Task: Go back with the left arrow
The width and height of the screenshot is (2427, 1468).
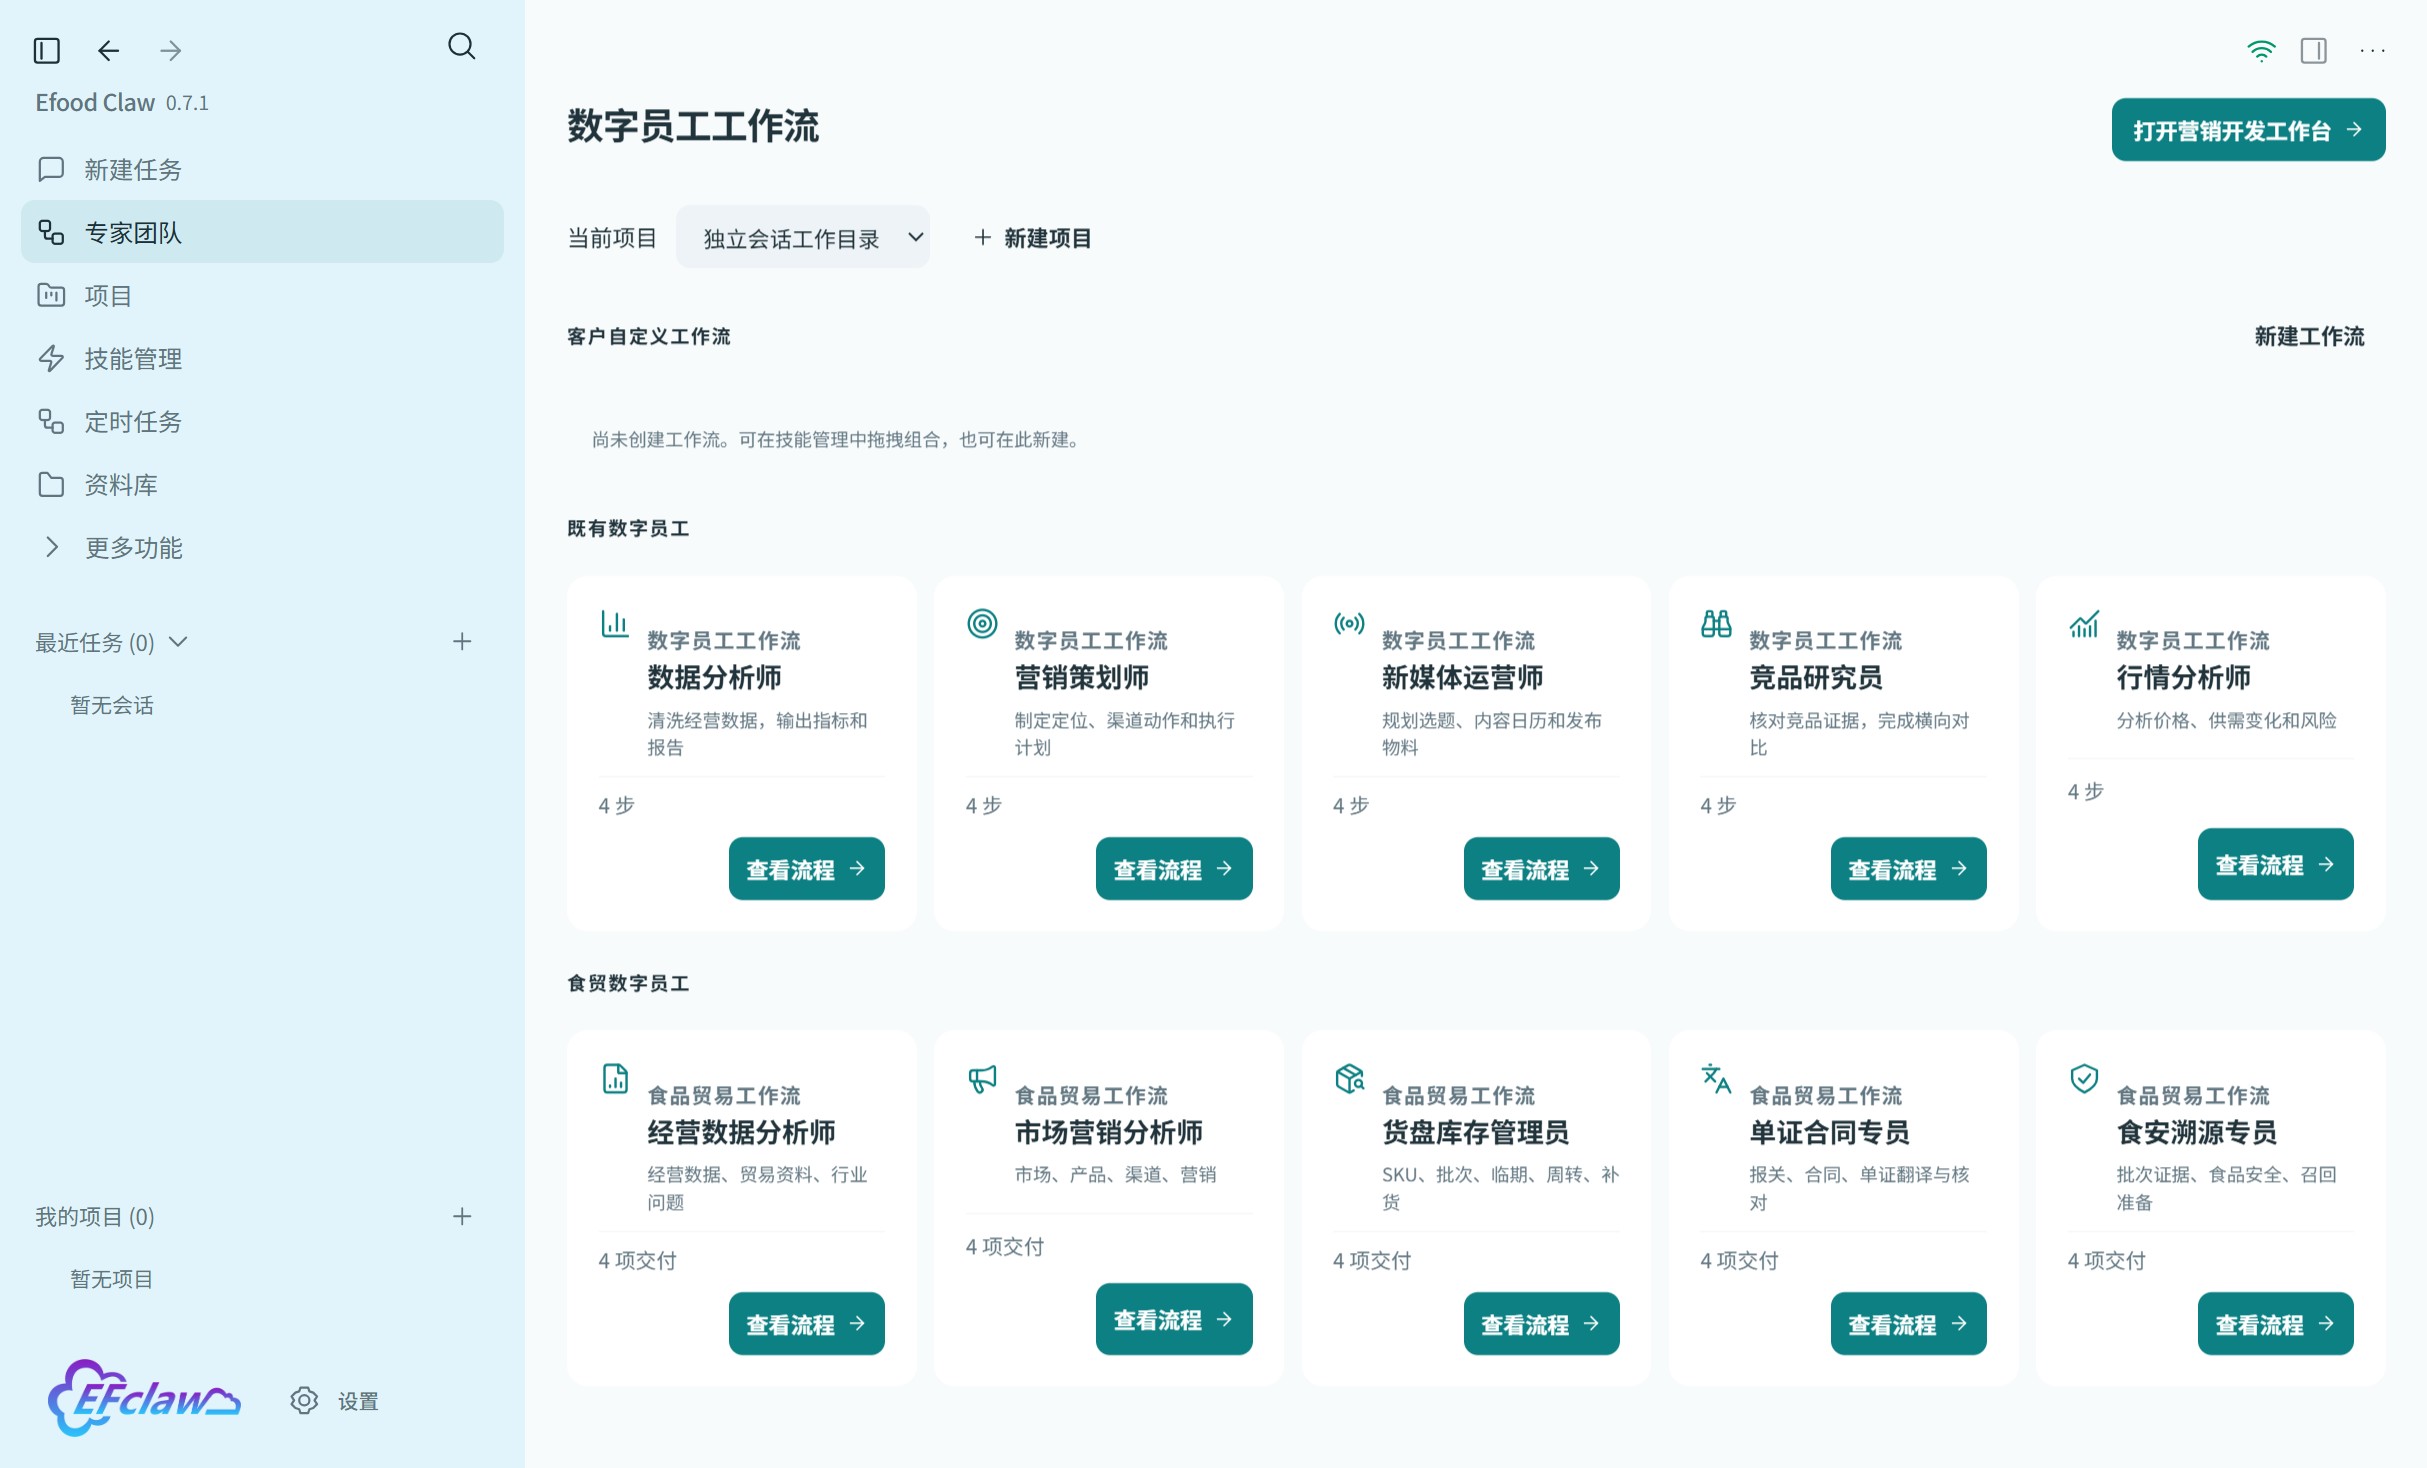Action: [x=109, y=50]
